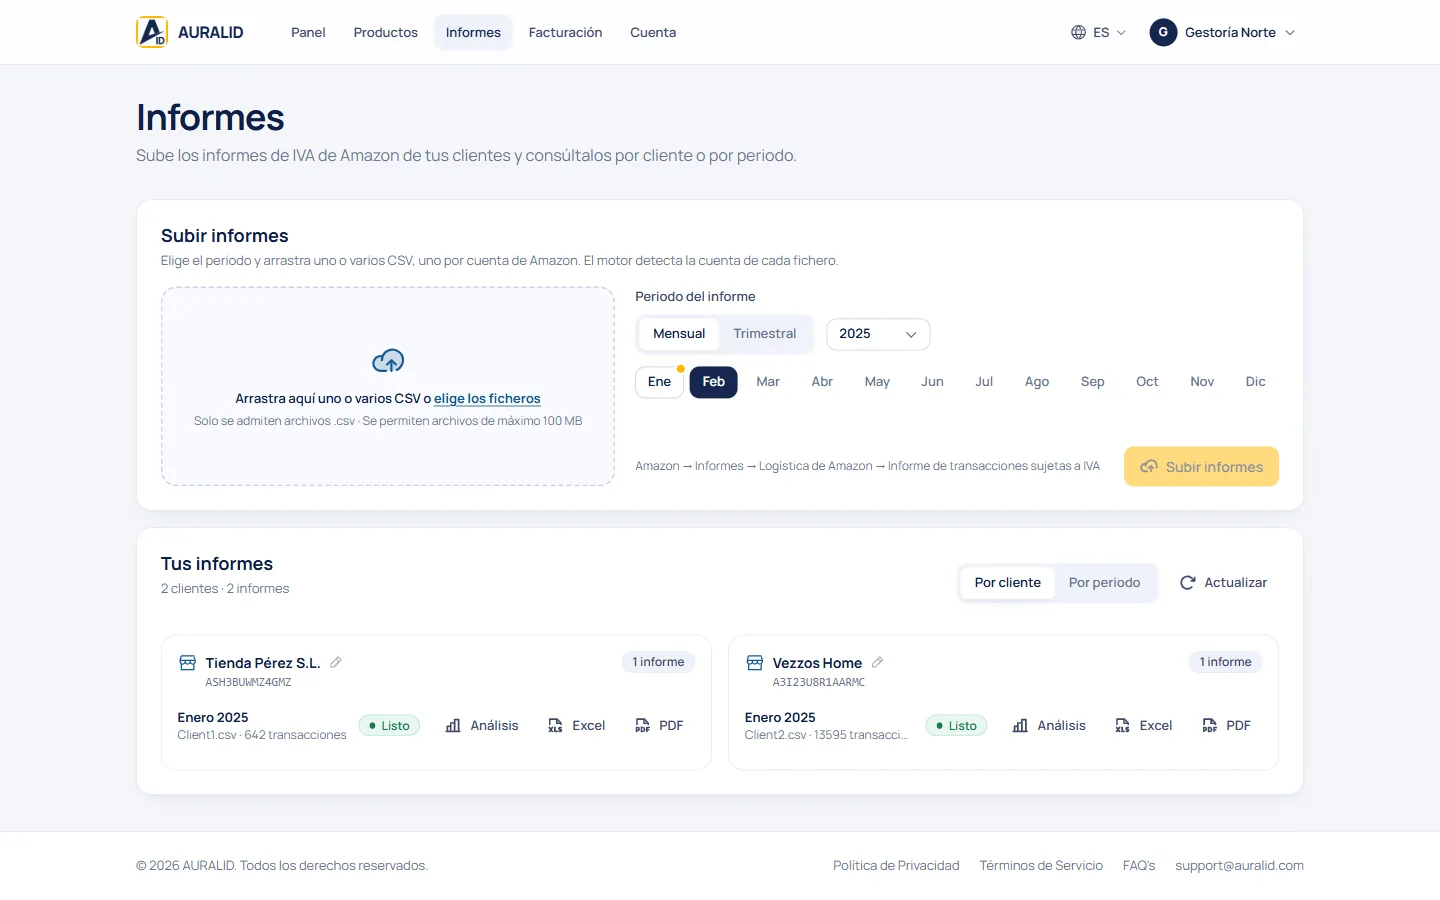Open Análisis for Client2.csv report
The width and height of the screenshot is (1440, 900).
point(1049,725)
